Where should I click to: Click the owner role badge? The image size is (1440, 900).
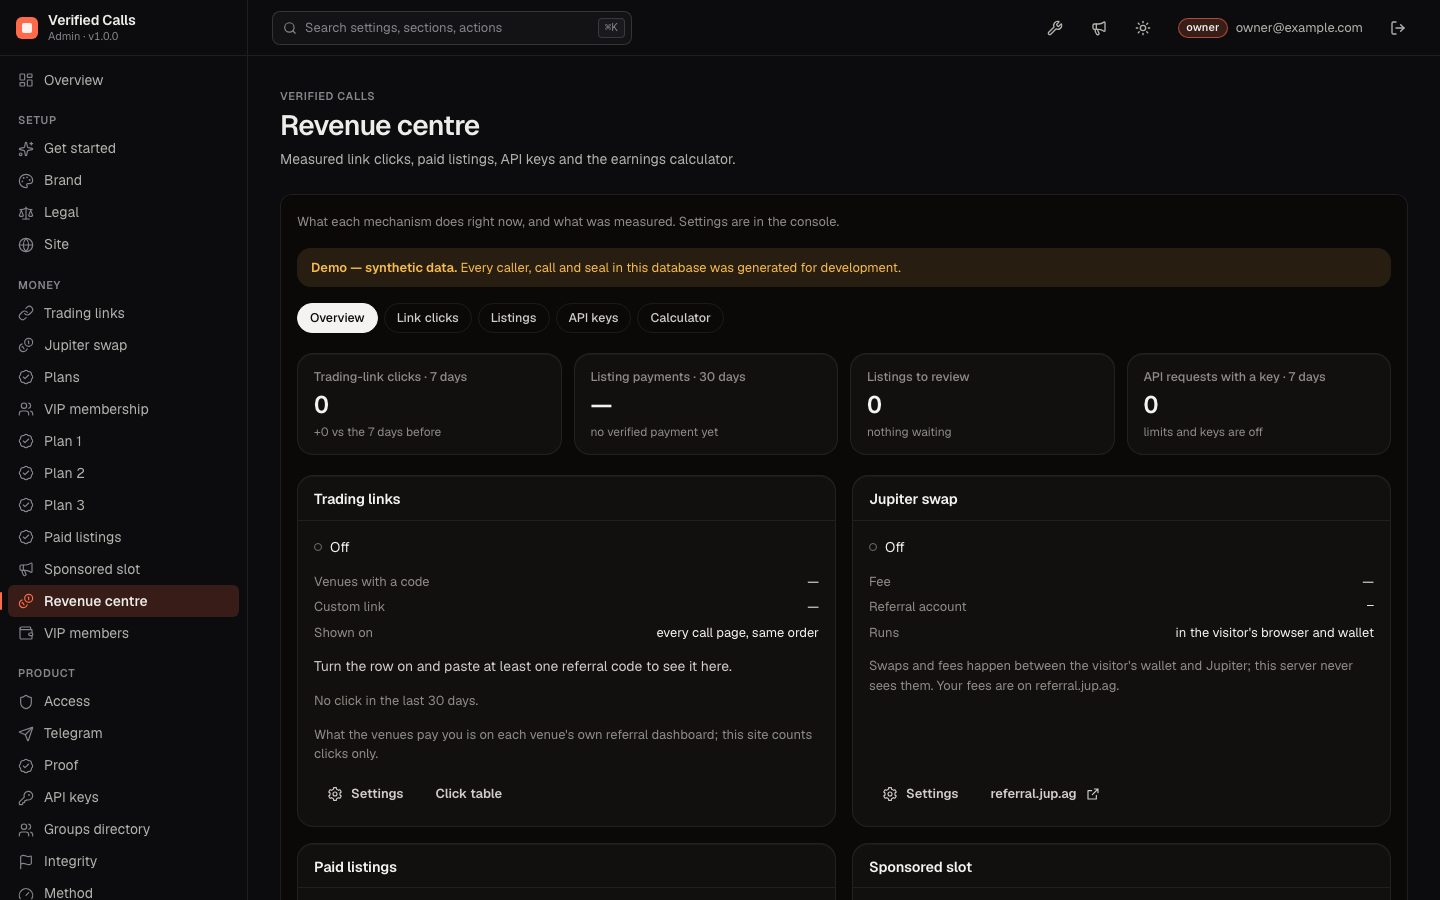coord(1202,28)
